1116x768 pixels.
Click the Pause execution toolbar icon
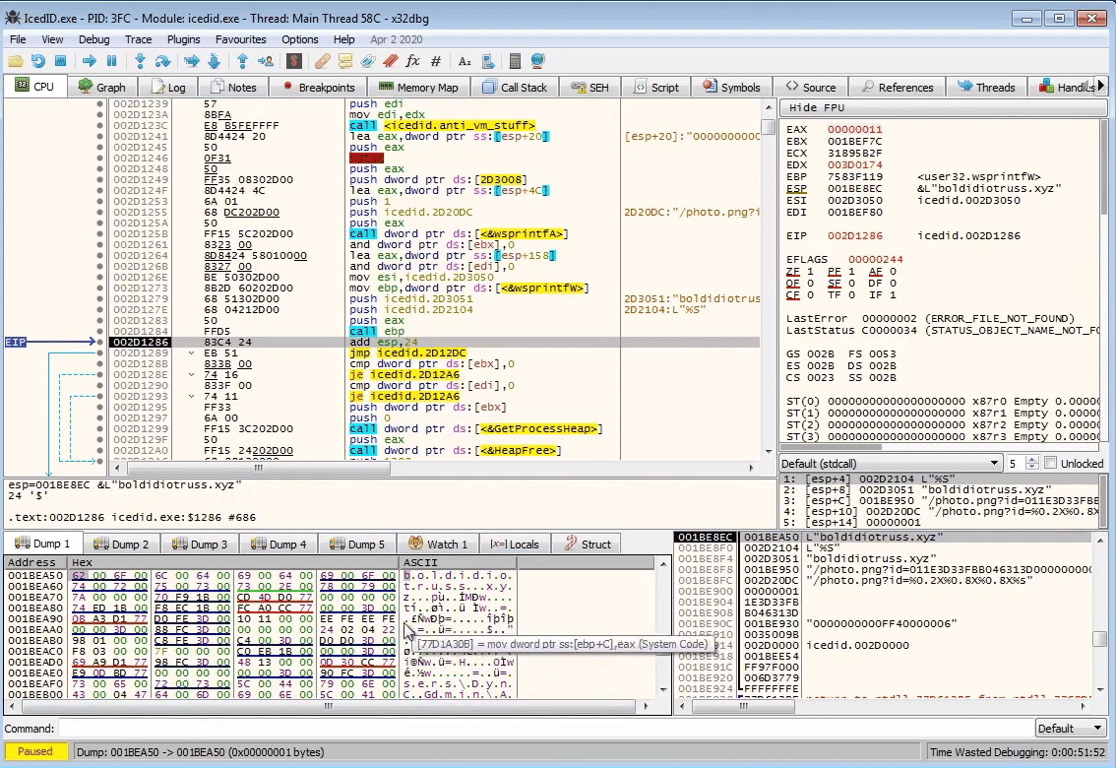pos(112,61)
